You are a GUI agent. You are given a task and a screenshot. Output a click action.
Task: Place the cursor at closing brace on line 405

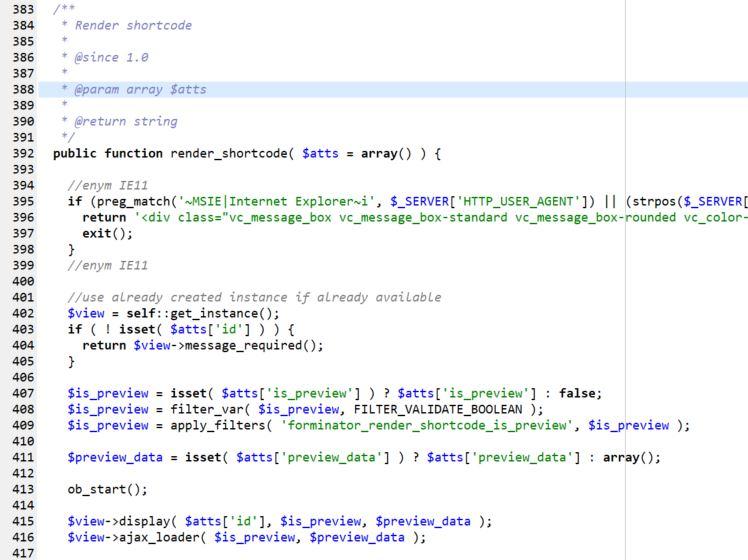pos(72,361)
